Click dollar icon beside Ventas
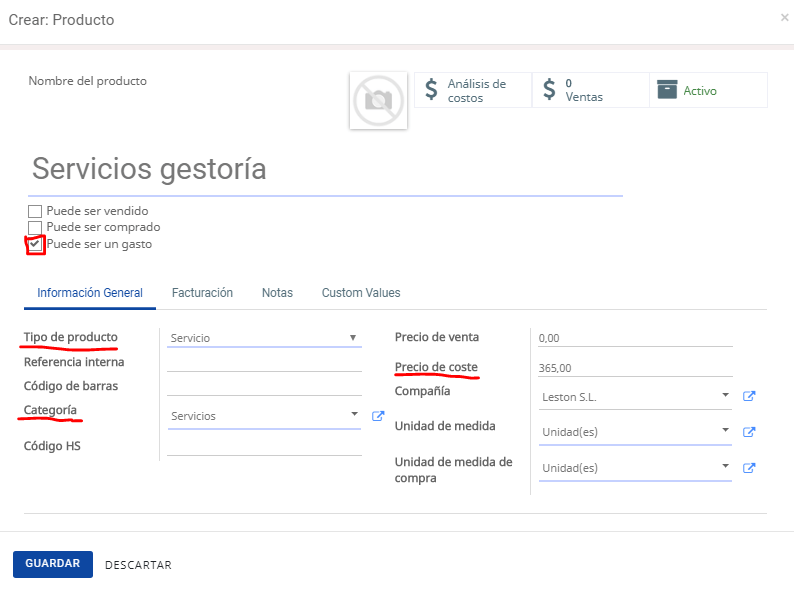This screenshot has width=794, height=595. (x=549, y=89)
